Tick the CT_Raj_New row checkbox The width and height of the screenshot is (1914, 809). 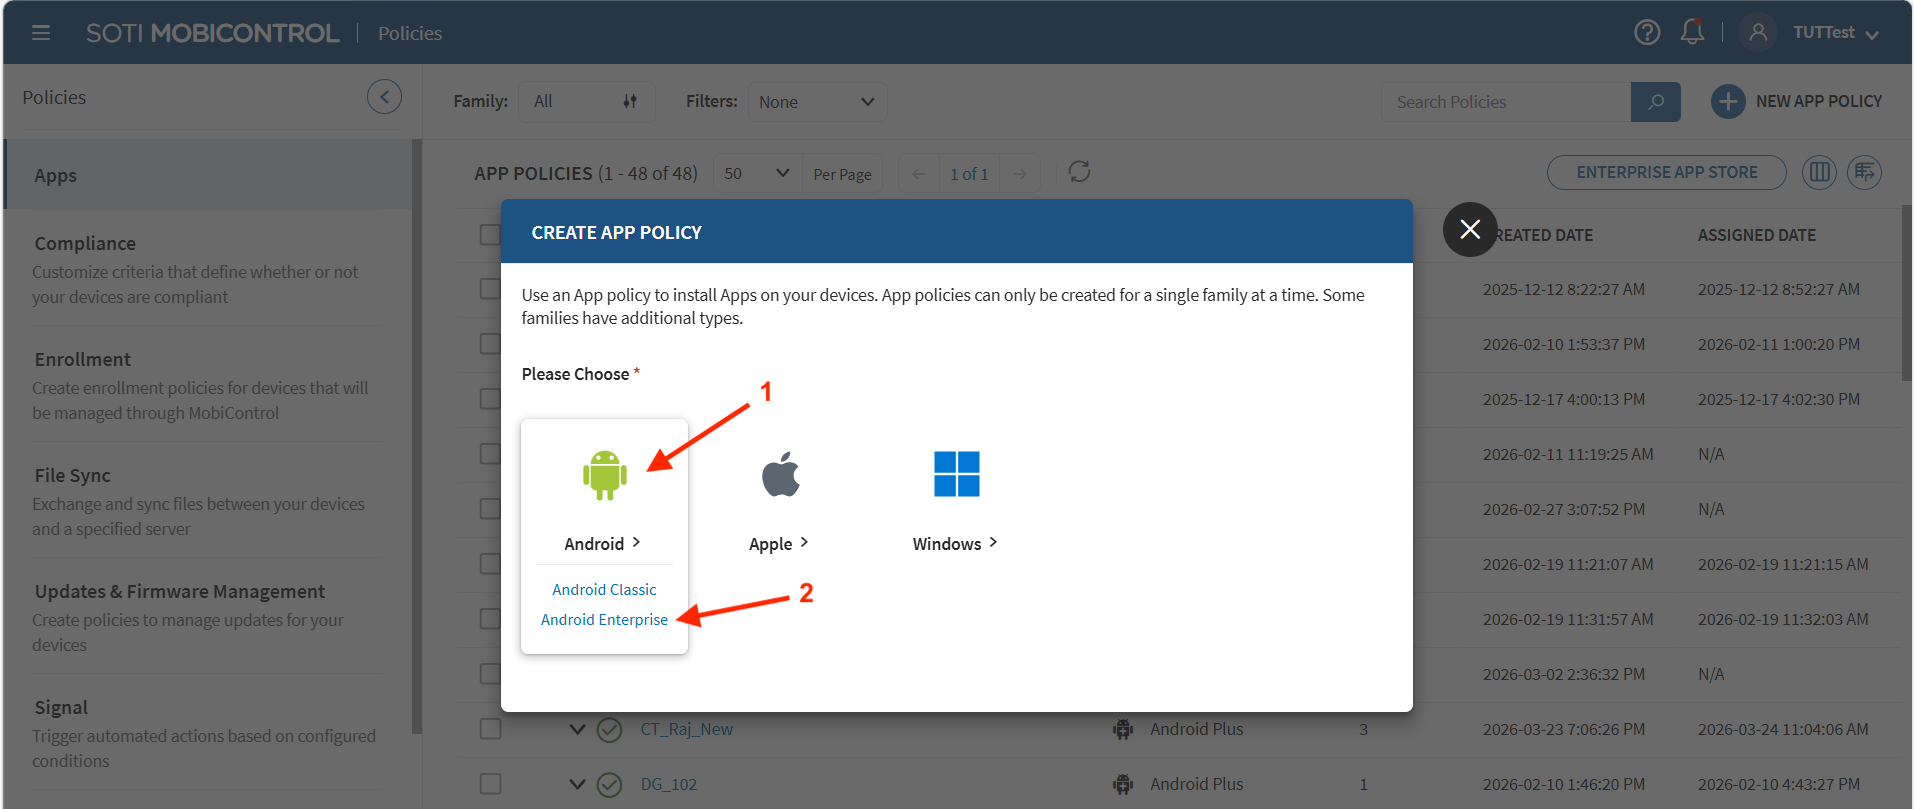click(490, 729)
